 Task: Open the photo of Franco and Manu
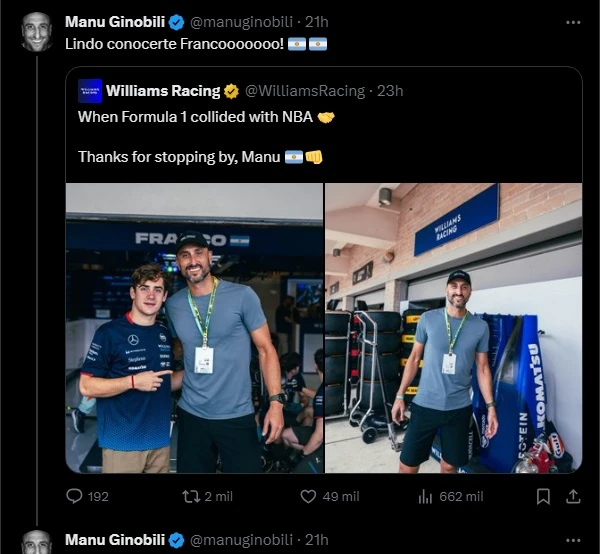tap(194, 327)
